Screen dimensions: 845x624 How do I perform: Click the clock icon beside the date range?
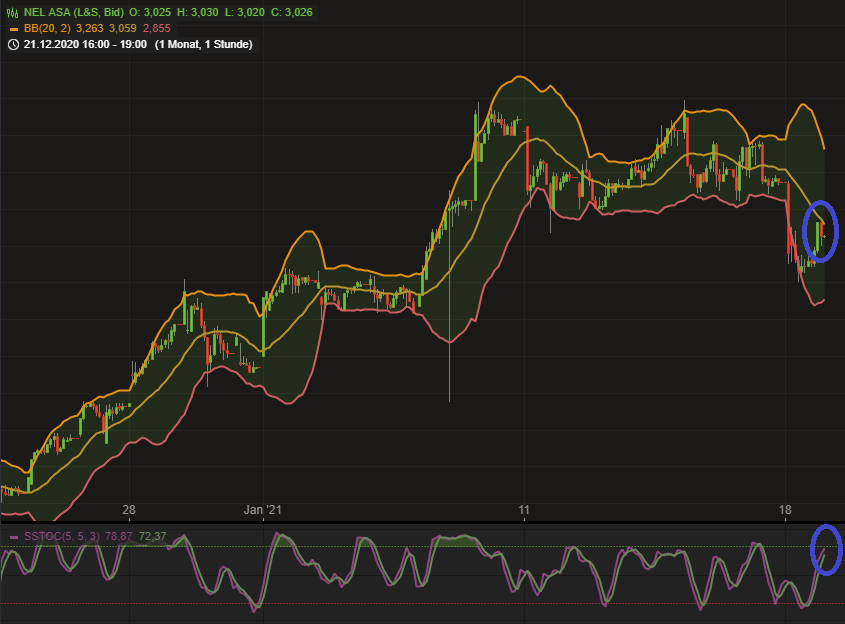(x=12, y=44)
